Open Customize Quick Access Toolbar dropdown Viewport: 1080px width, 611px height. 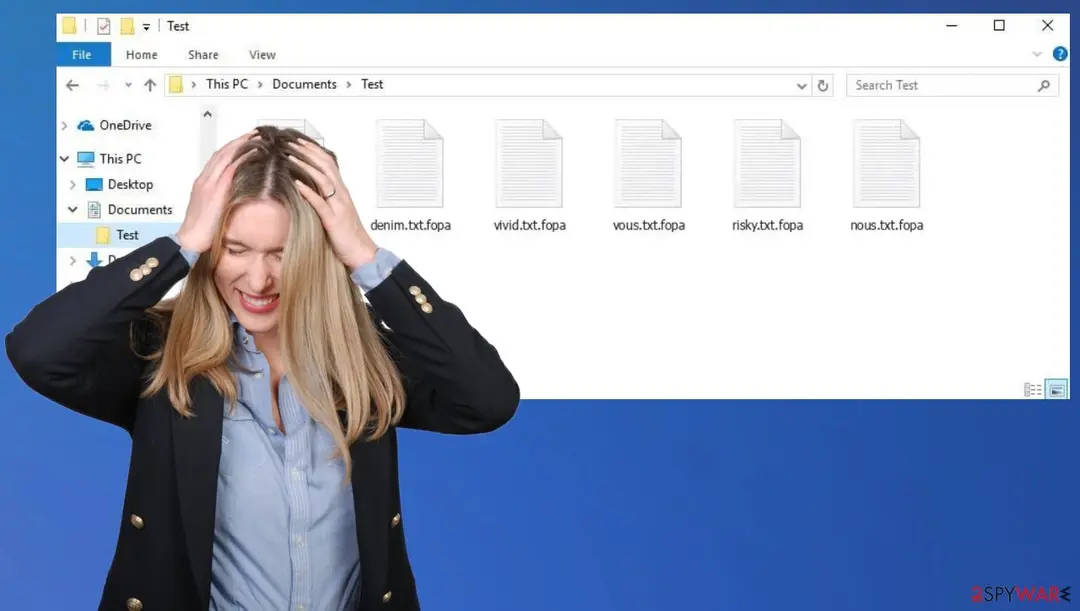coord(146,27)
